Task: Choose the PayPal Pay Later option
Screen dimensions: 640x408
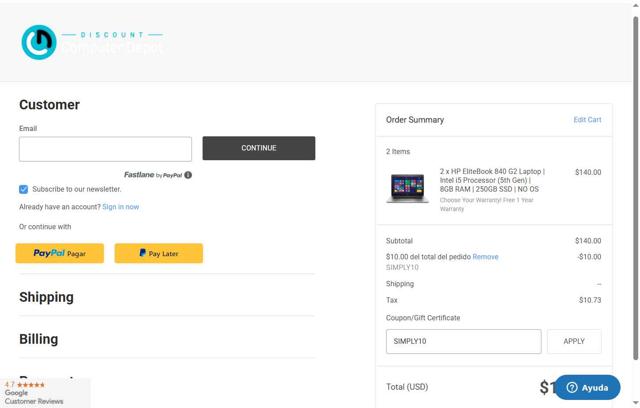Action: 159,254
